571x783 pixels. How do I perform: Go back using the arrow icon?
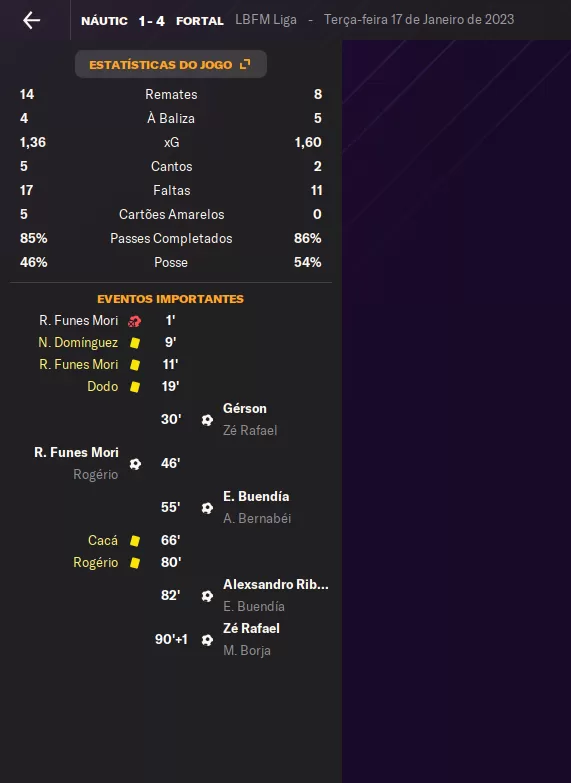pyautogui.click(x=31, y=20)
